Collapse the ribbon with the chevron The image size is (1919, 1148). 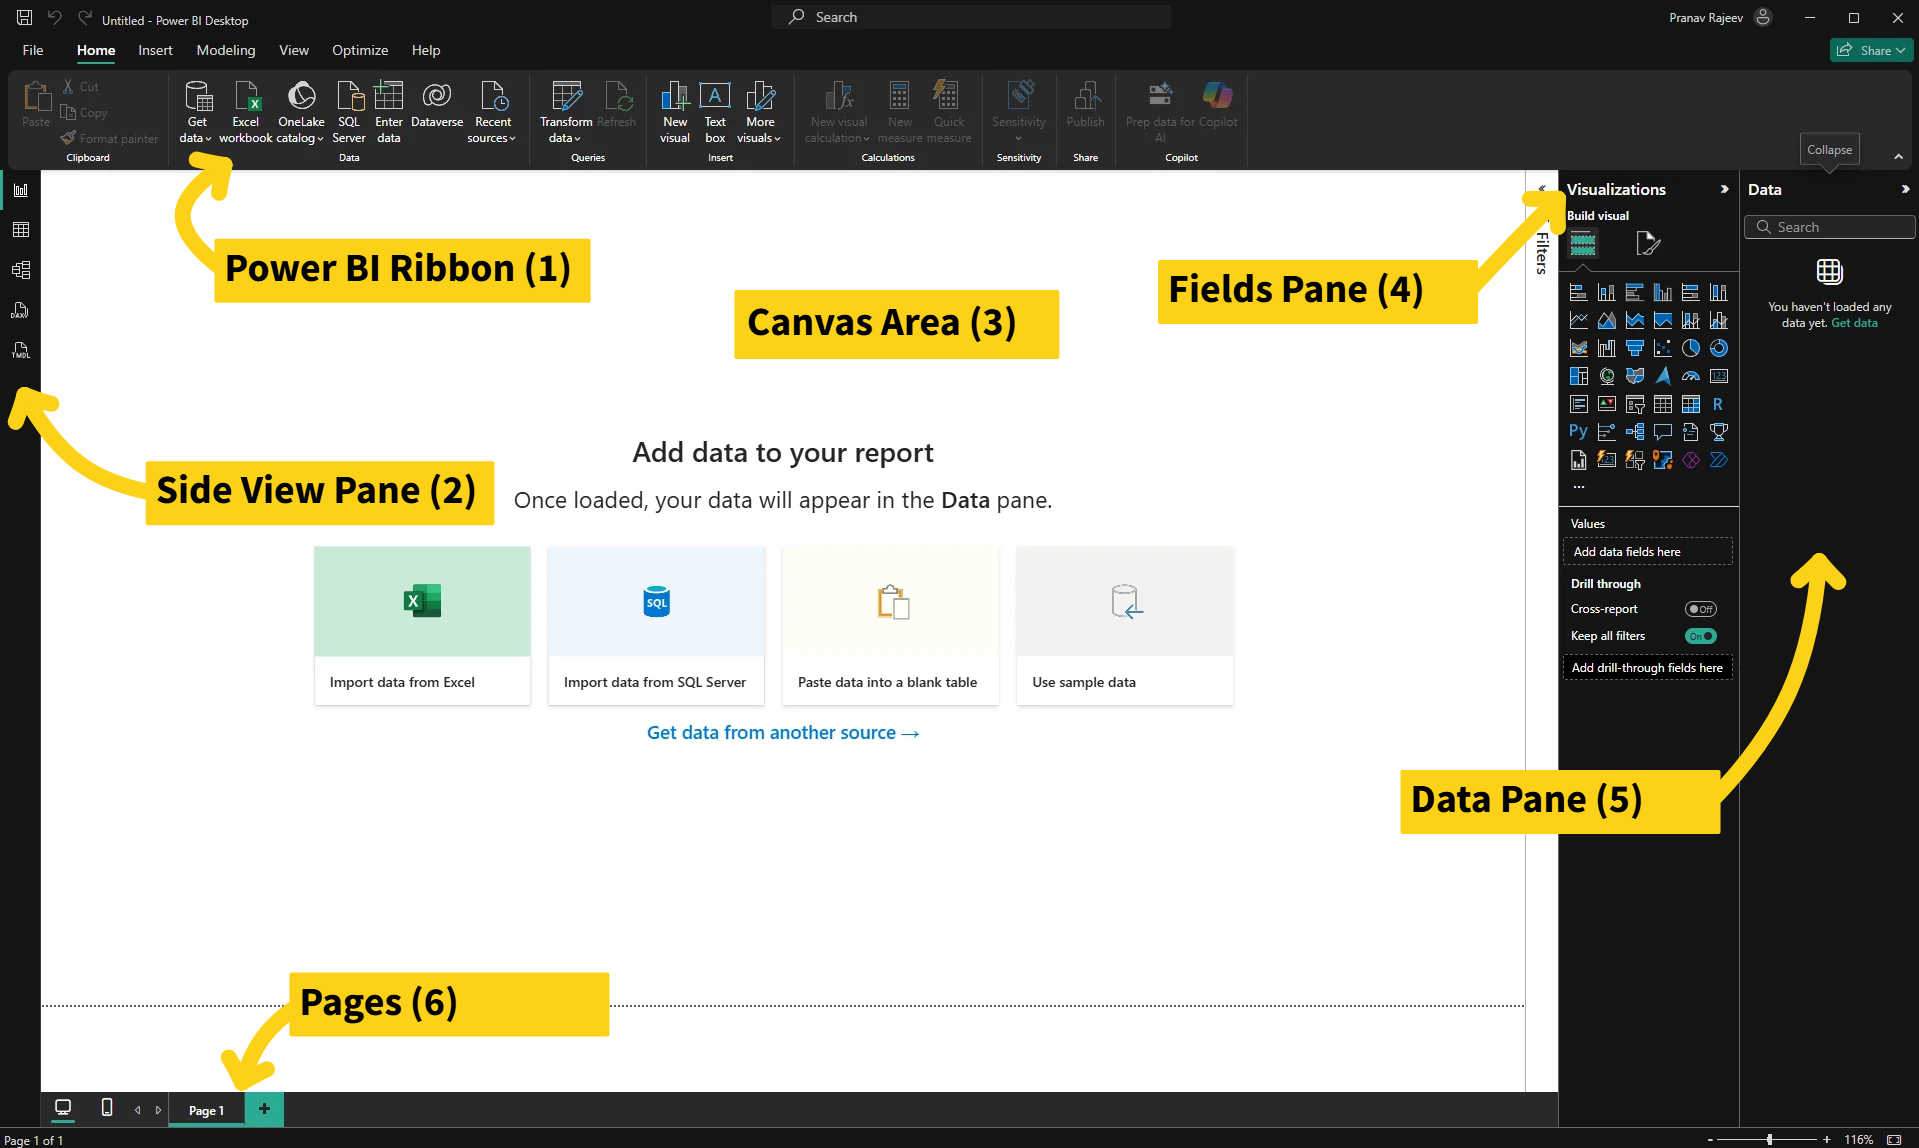click(1898, 157)
